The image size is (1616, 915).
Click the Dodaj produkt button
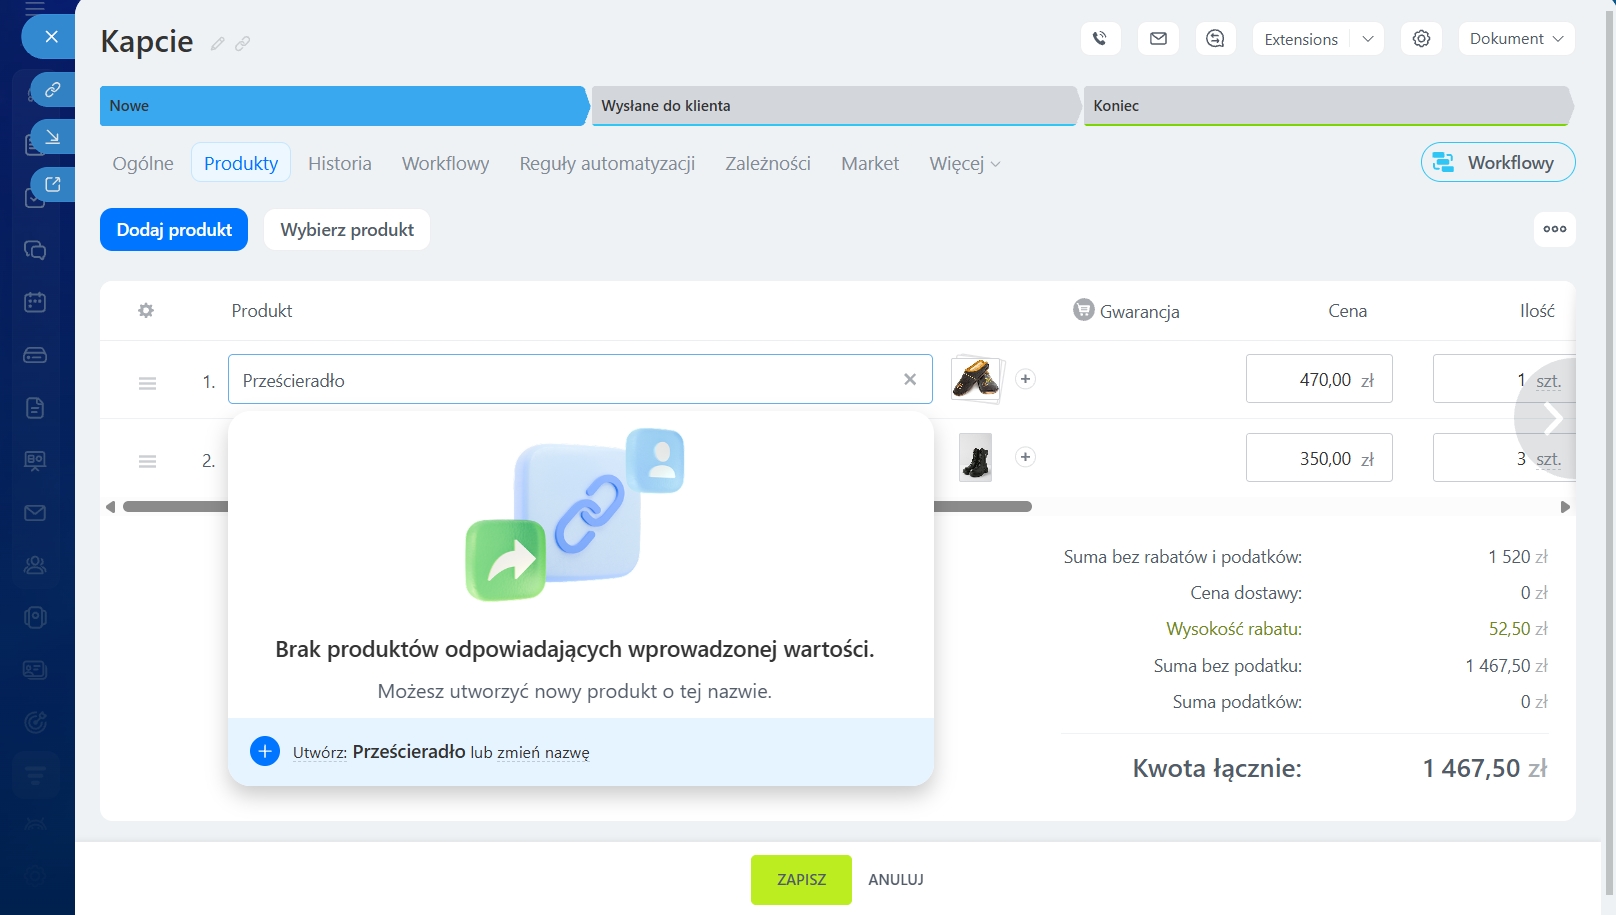pyautogui.click(x=174, y=230)
